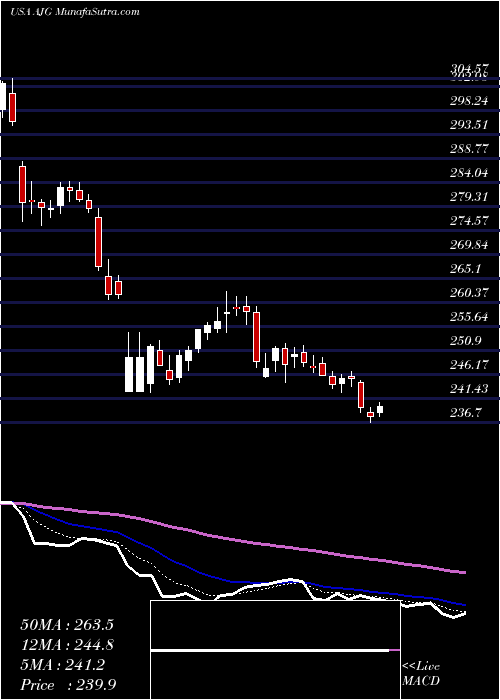Screen dimensions: 500x700
Task: Click the 298.24 price axis label
Action: [469, 101]
